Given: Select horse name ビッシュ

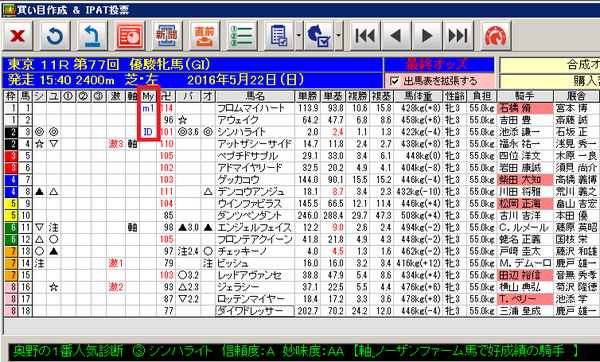Looking at the screenshot, I should [233, 263].
